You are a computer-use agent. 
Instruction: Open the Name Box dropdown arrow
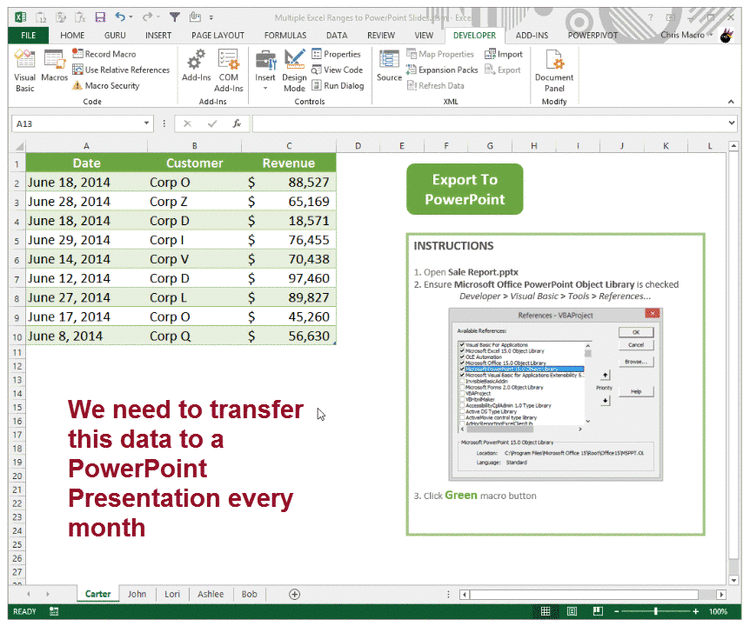[148, 124]
